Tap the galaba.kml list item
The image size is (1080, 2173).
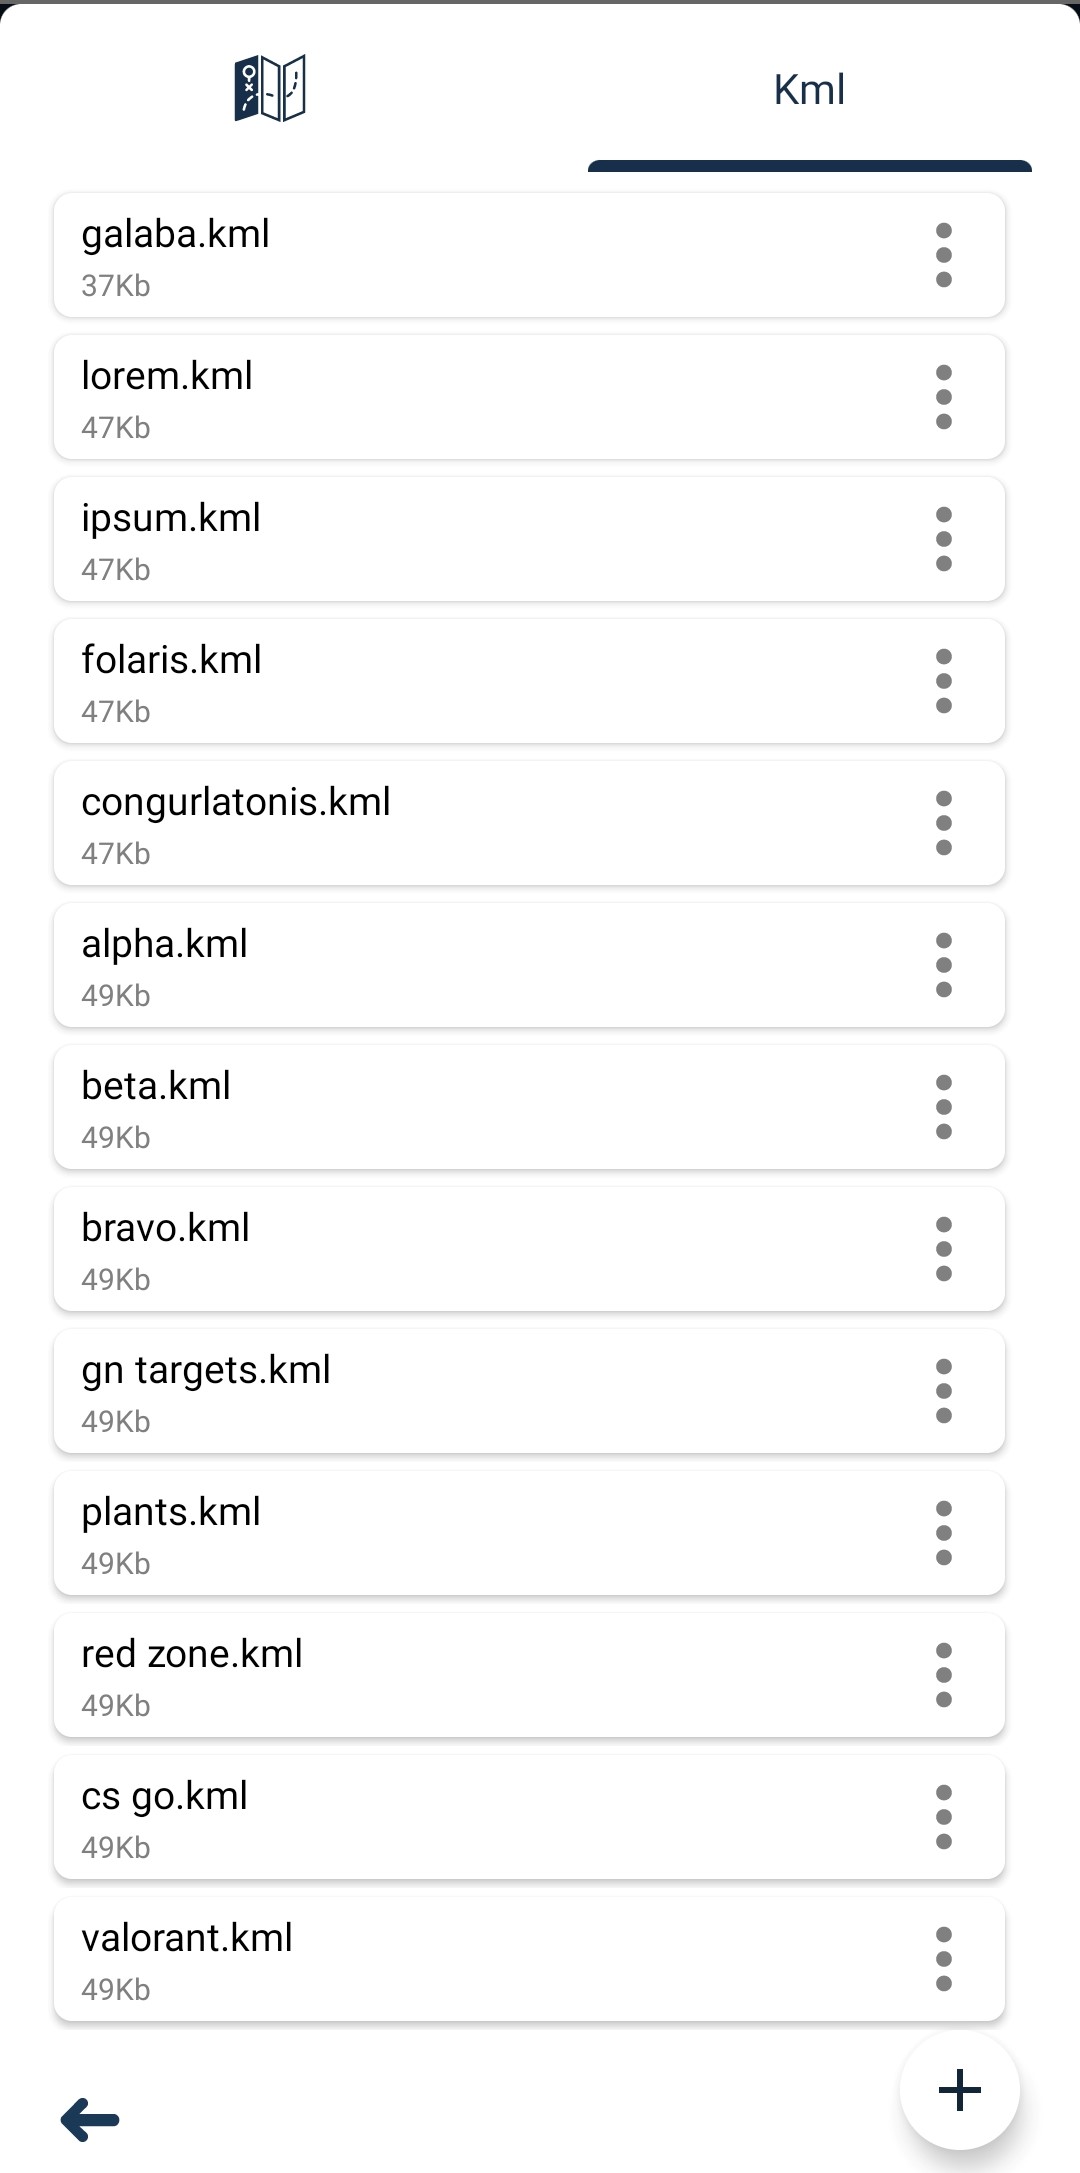450,255
